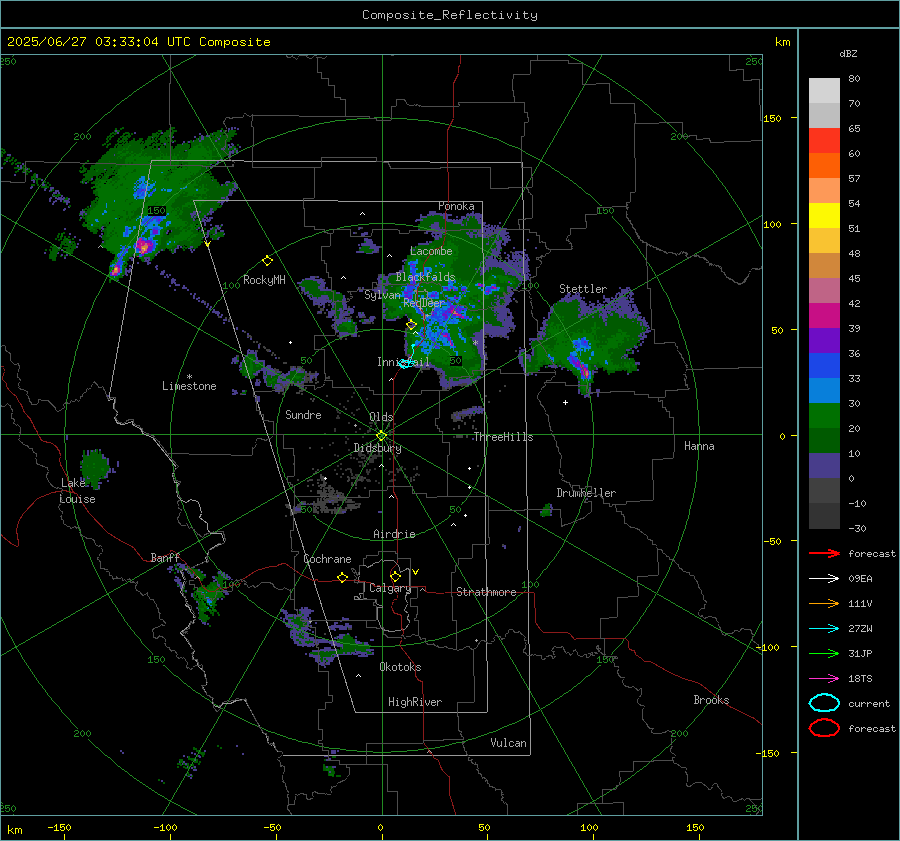Screen dimensions: 900x841
Task: Click the Cochrane label
Action: 327,559
